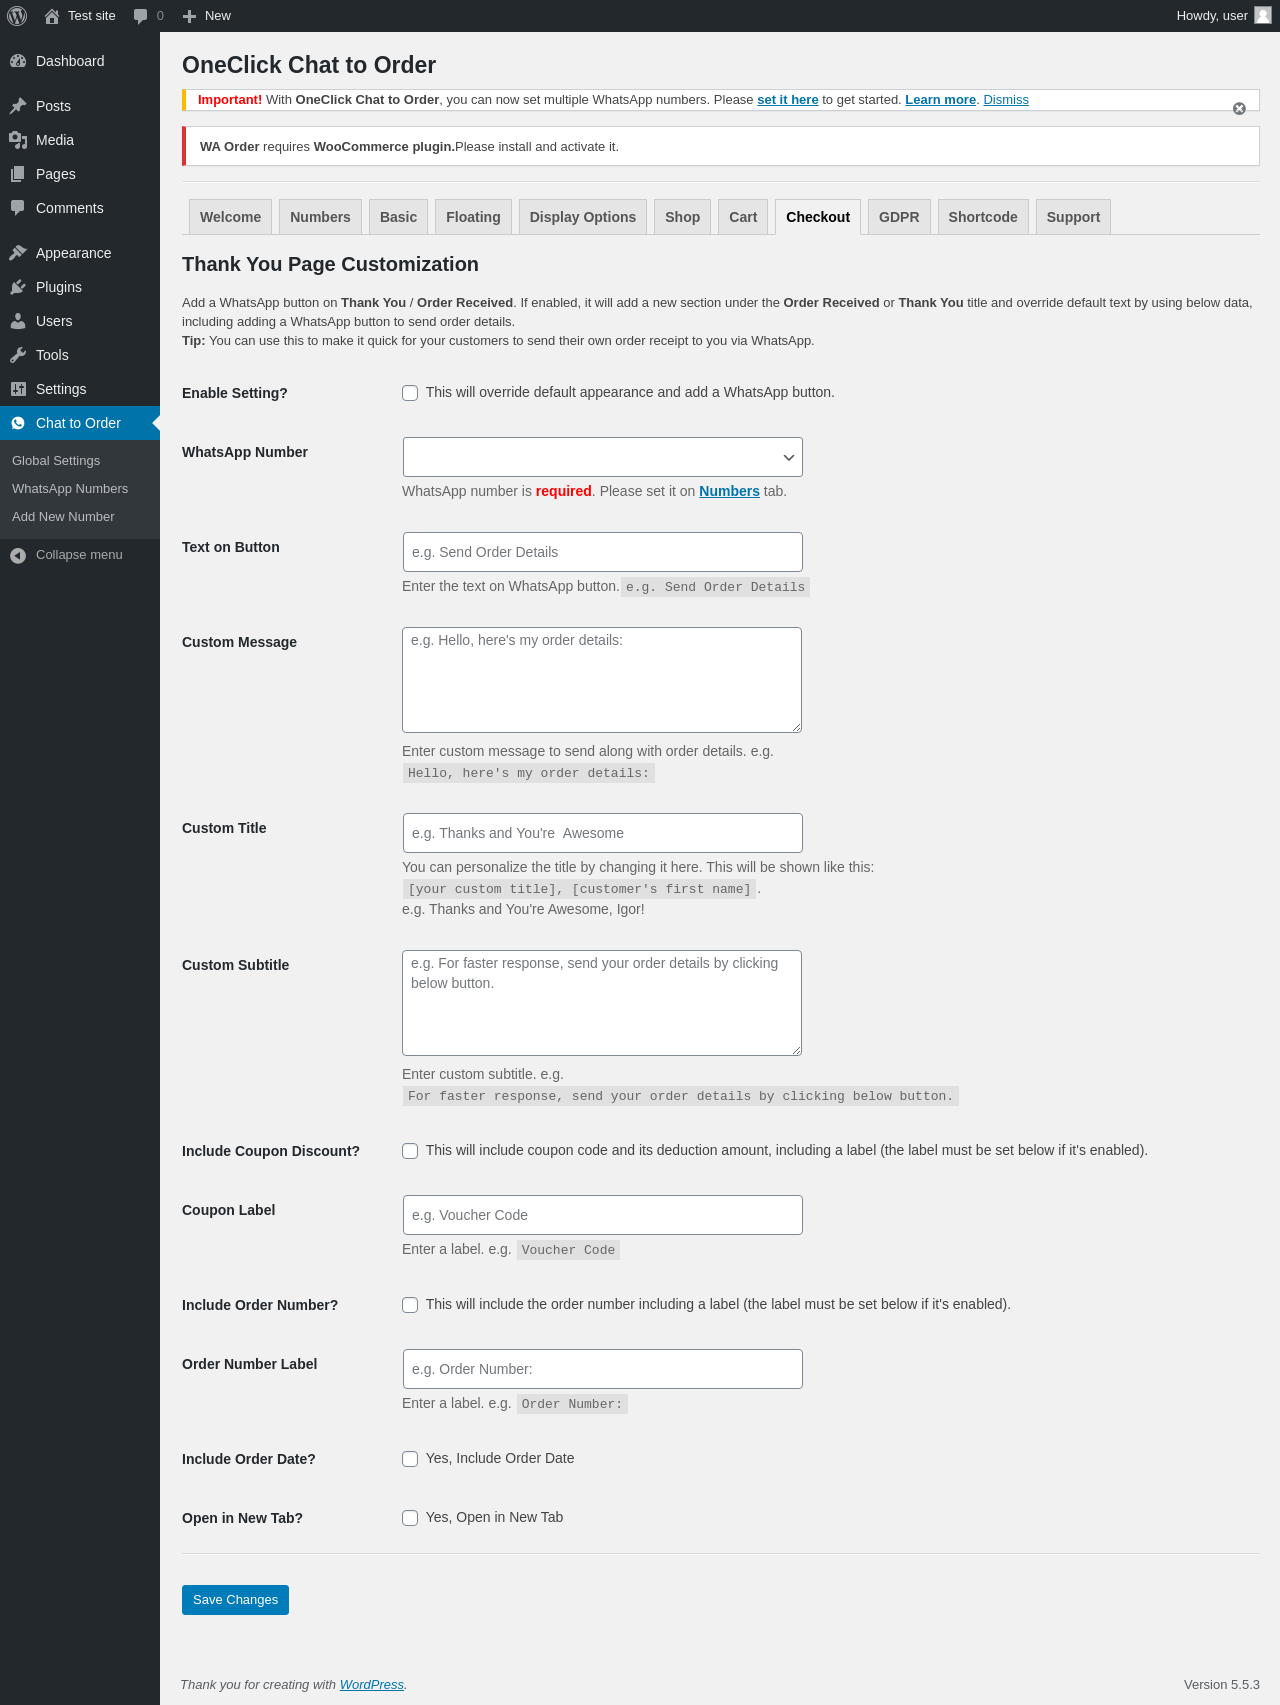The image size is (1280, 1705).
Task: Click the Plugins plug icon
Action: [18, 287]
